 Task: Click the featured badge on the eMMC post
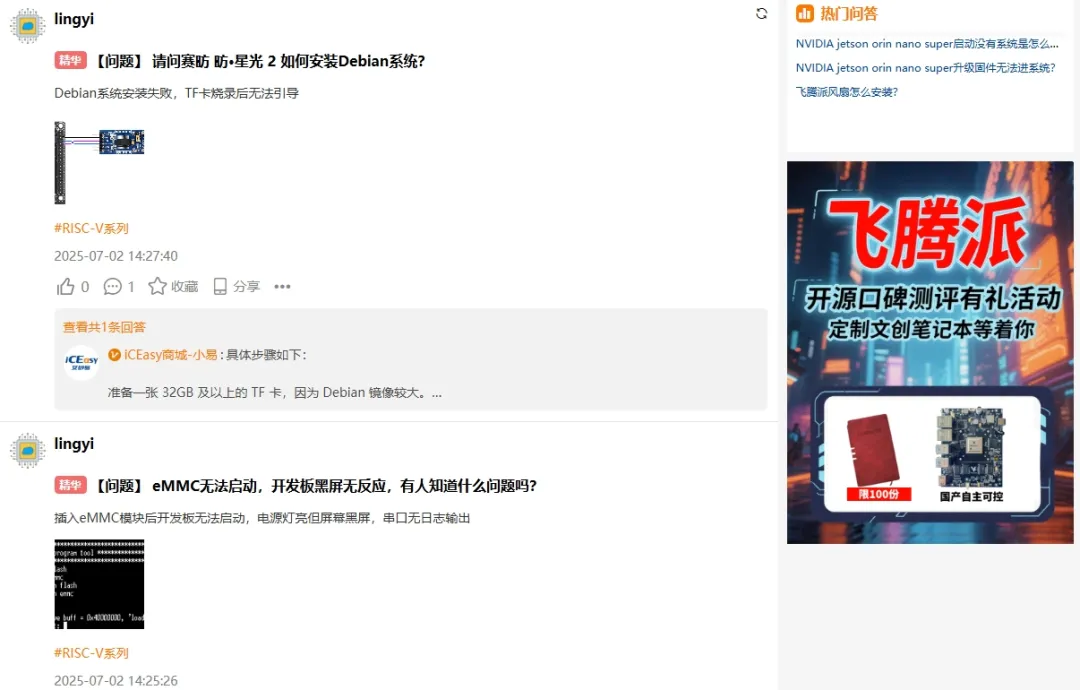(70, 485)
